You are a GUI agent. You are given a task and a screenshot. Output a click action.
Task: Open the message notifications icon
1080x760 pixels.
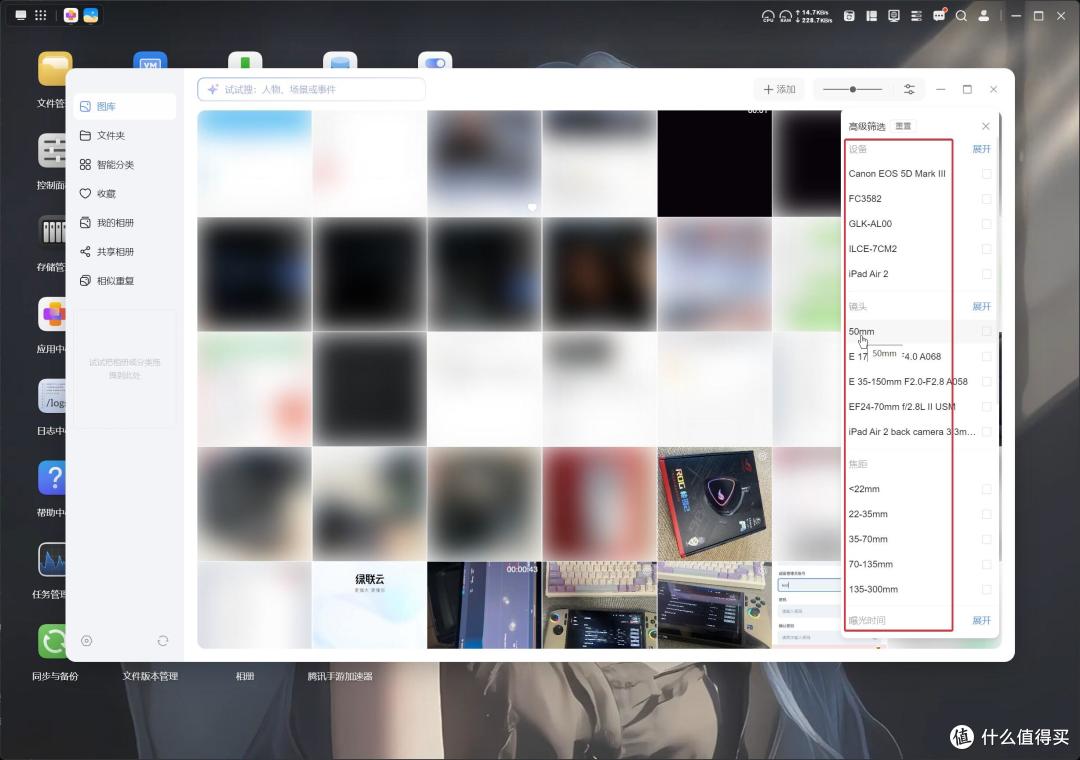click(939, 15)
